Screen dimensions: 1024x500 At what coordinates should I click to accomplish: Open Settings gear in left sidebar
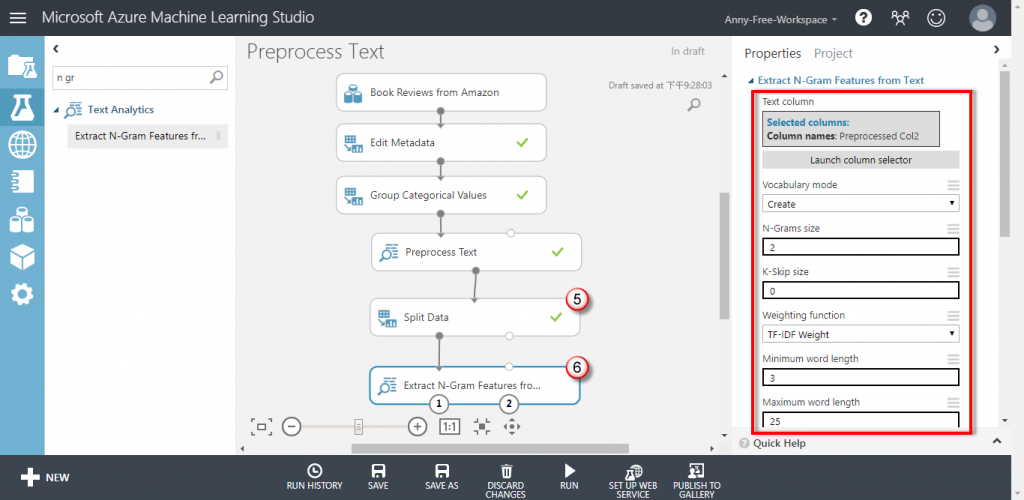pos(22,295)
